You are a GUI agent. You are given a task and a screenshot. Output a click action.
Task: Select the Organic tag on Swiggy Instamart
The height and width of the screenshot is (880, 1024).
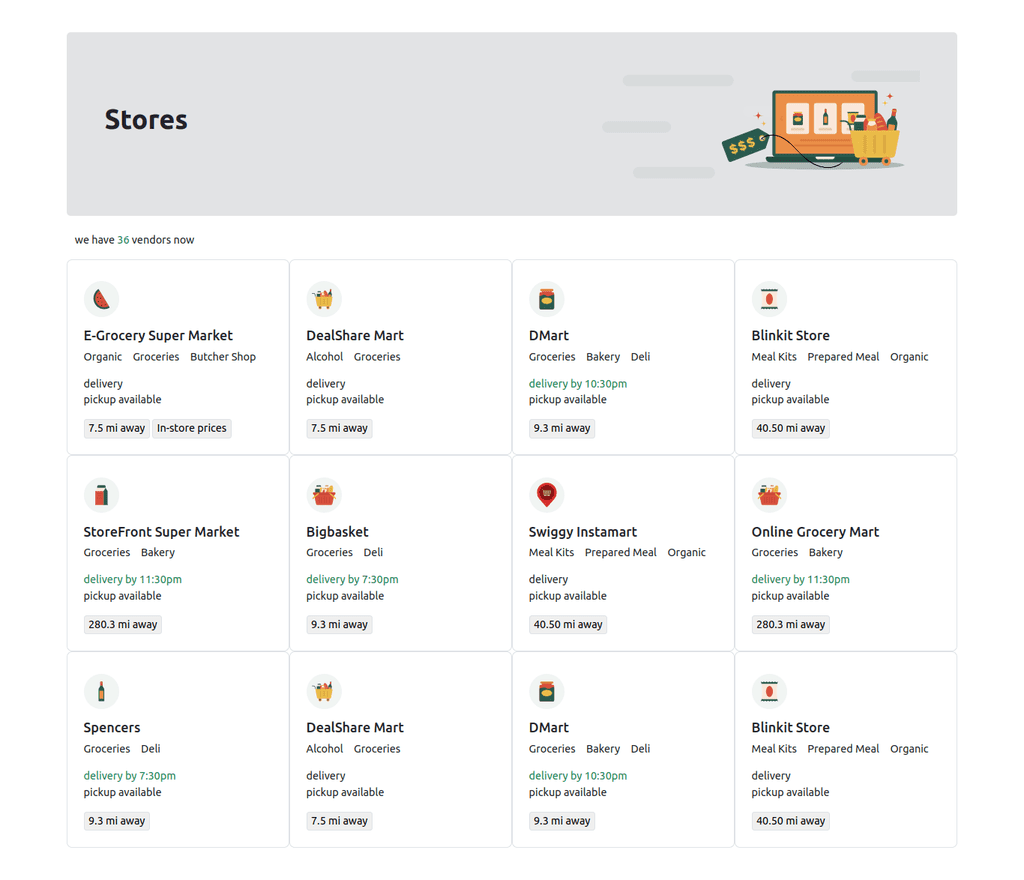[x=686, y=552]
